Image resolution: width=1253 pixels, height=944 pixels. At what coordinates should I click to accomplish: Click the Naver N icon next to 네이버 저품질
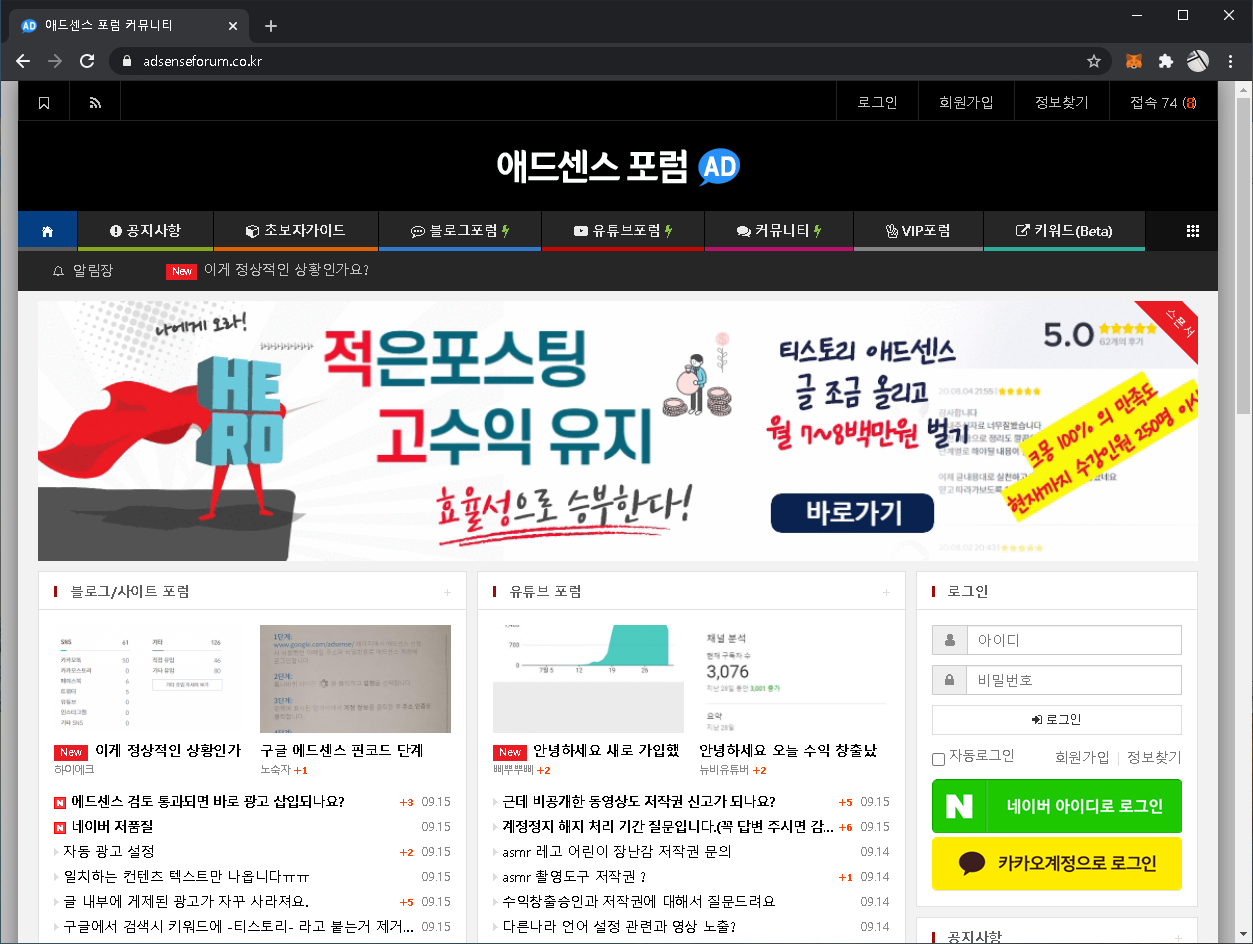(x=59, y=827)
